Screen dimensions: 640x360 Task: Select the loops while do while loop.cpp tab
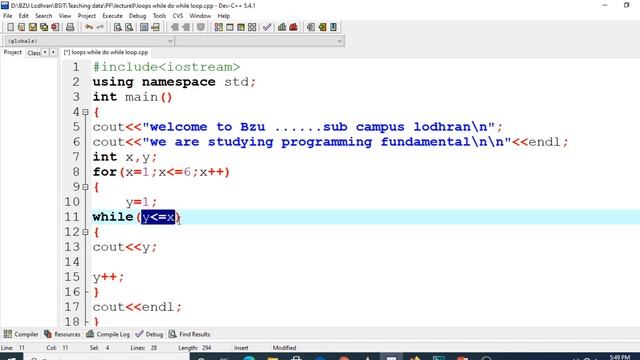pyautogui.click(x=106, y=52)
